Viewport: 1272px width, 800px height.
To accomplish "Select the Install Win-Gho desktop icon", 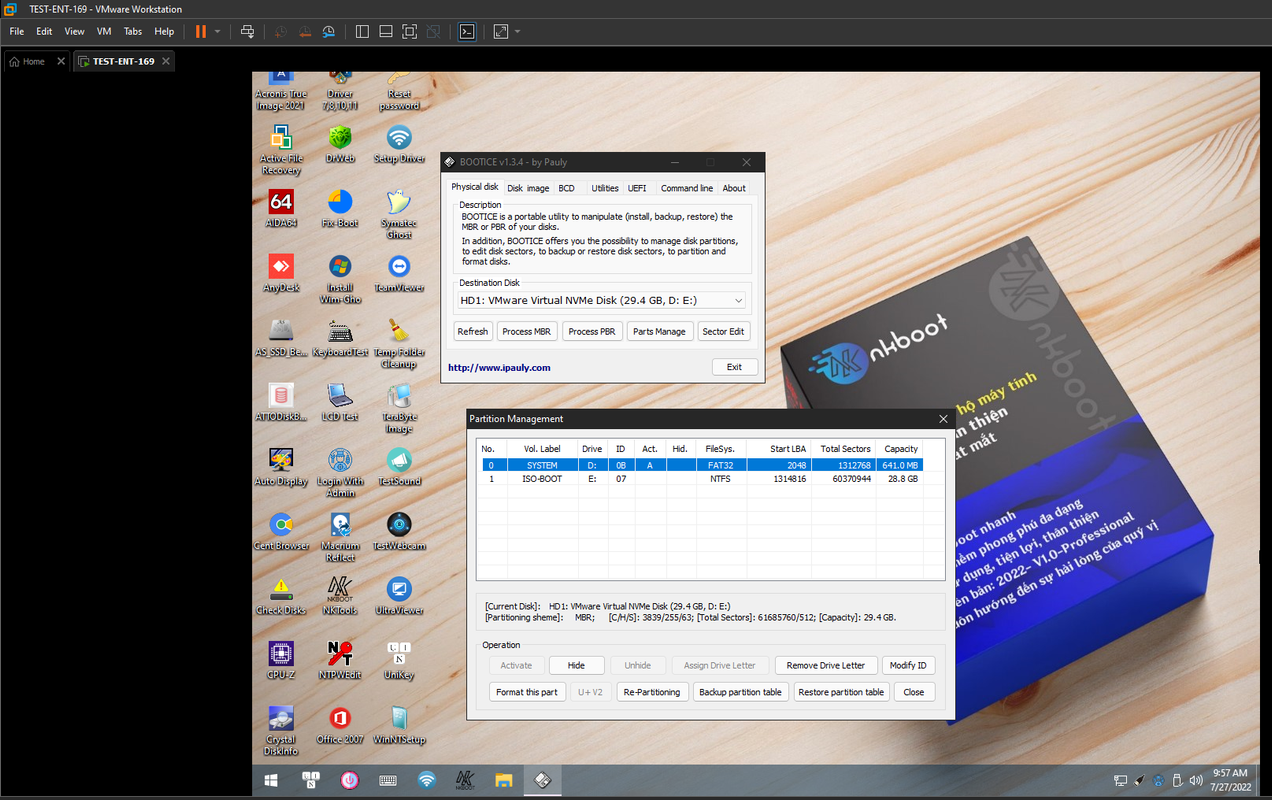I will pos(340,278).
